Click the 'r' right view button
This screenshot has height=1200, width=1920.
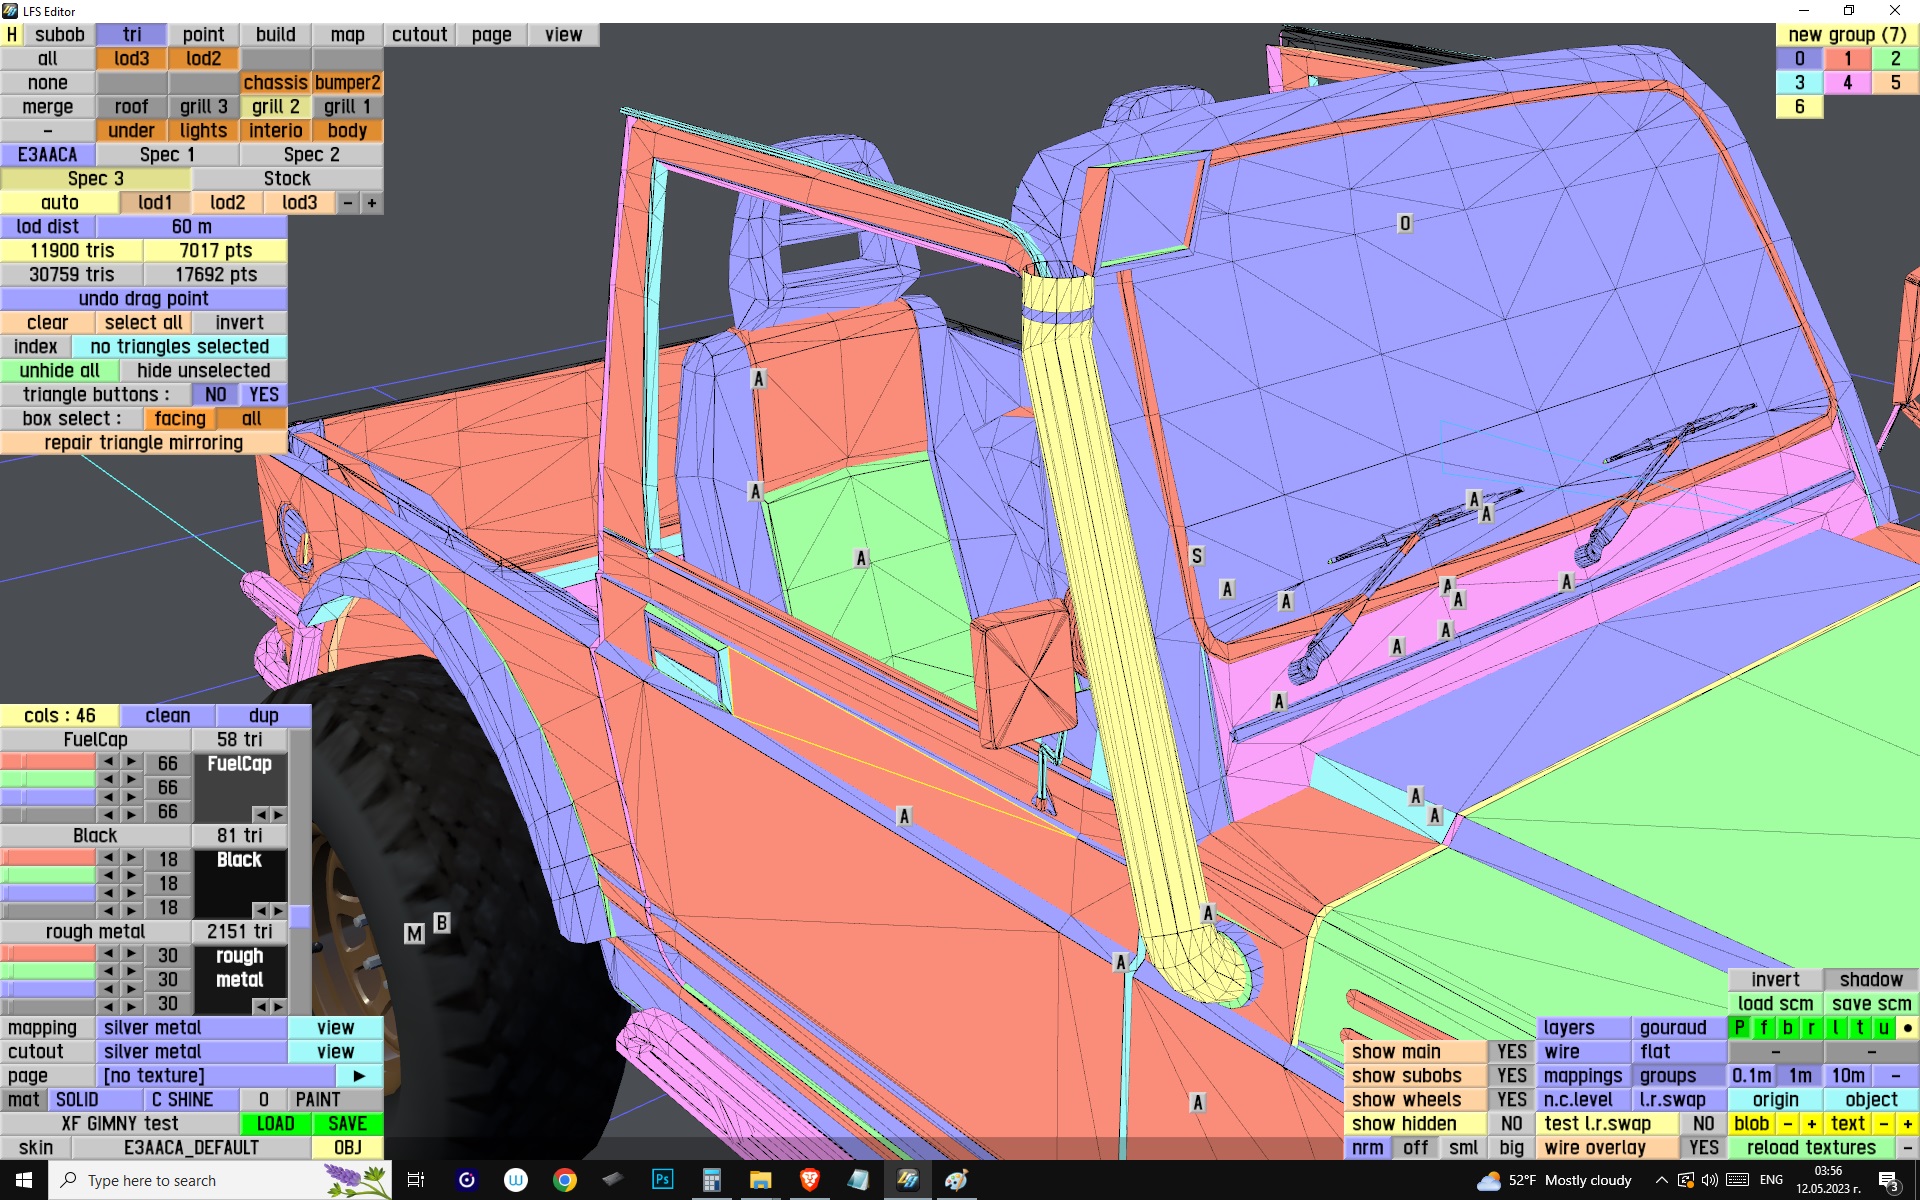(1811, 1028)
